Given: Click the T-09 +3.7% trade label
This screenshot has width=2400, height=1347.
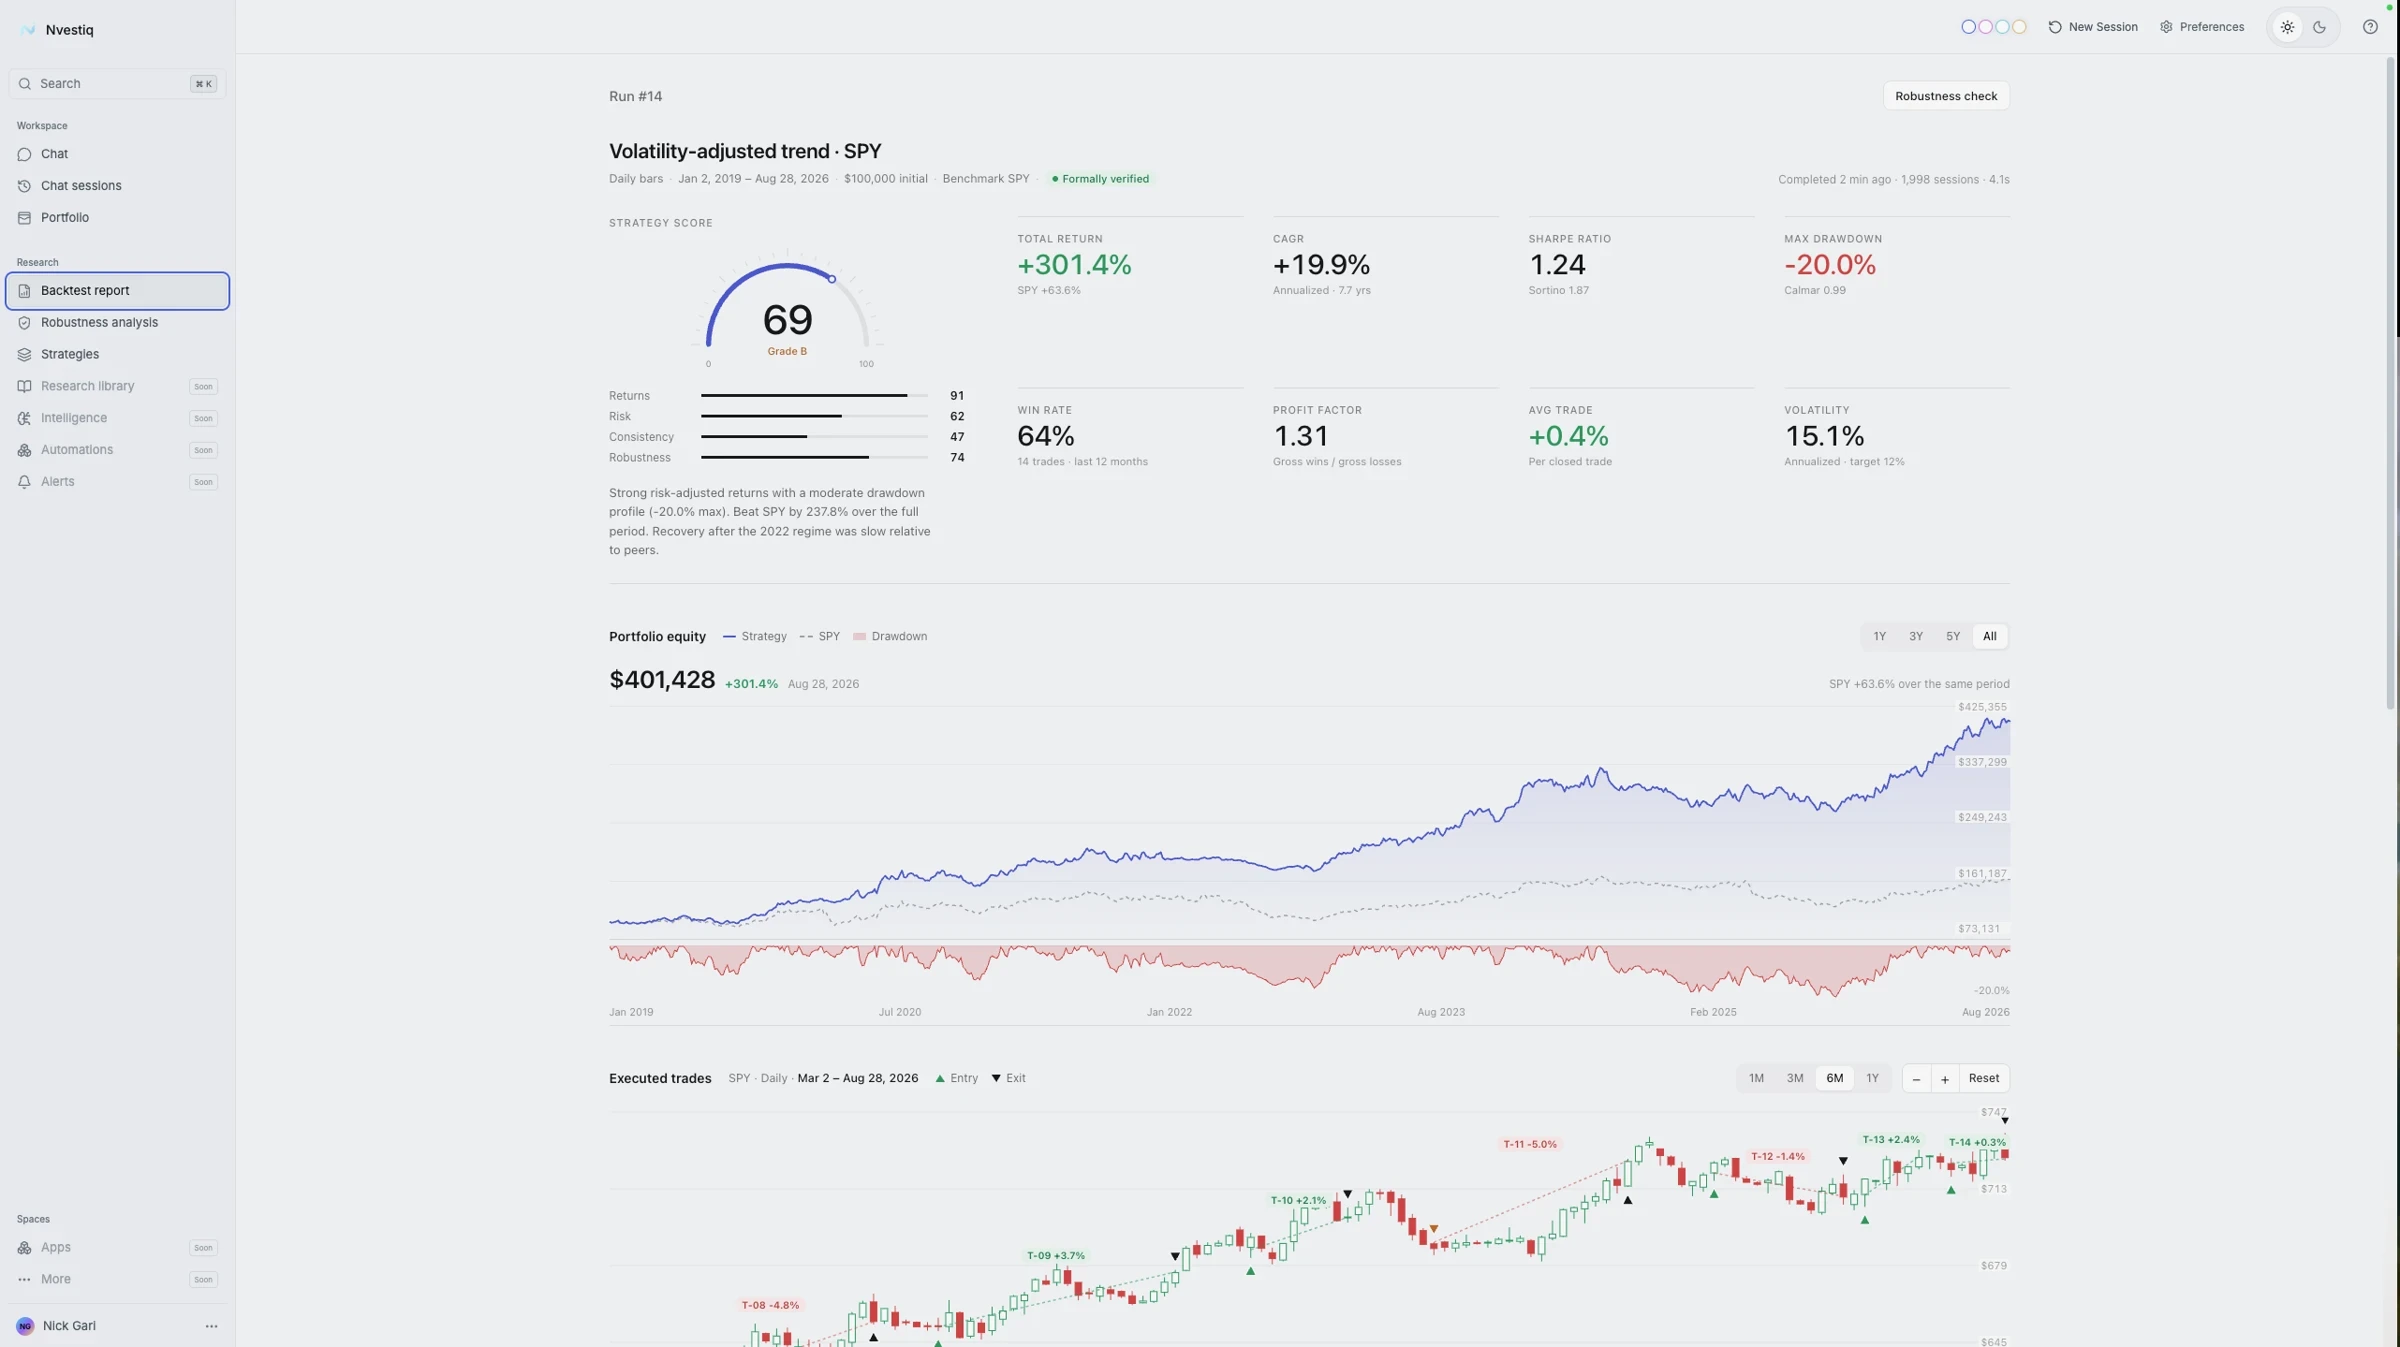Looking at the screenshot, I should pyautogui.click(x=1055, y=1256).
